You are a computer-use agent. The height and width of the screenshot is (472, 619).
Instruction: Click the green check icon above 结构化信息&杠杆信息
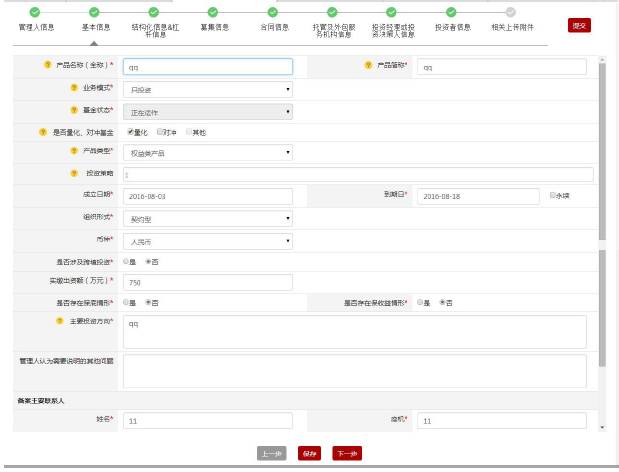[154, 12]
